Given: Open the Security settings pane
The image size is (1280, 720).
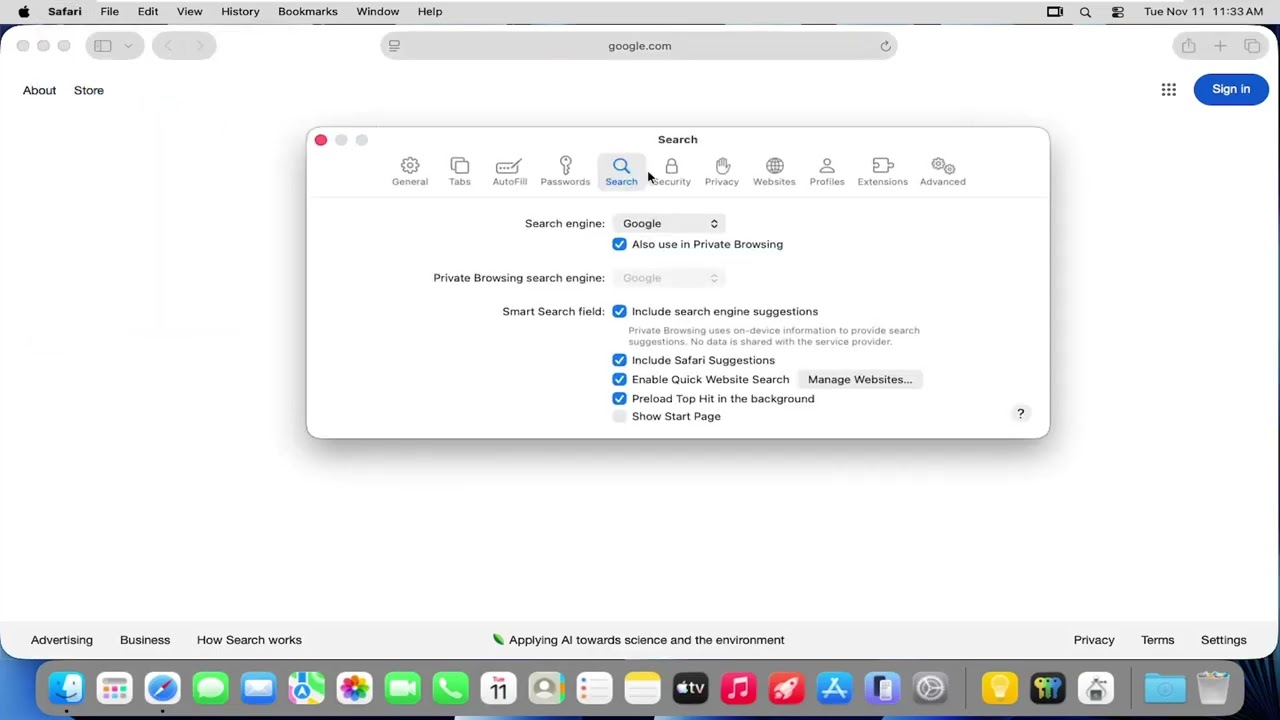Looking at the screenshot, I should pyautogui.click(x=672, y=171).
